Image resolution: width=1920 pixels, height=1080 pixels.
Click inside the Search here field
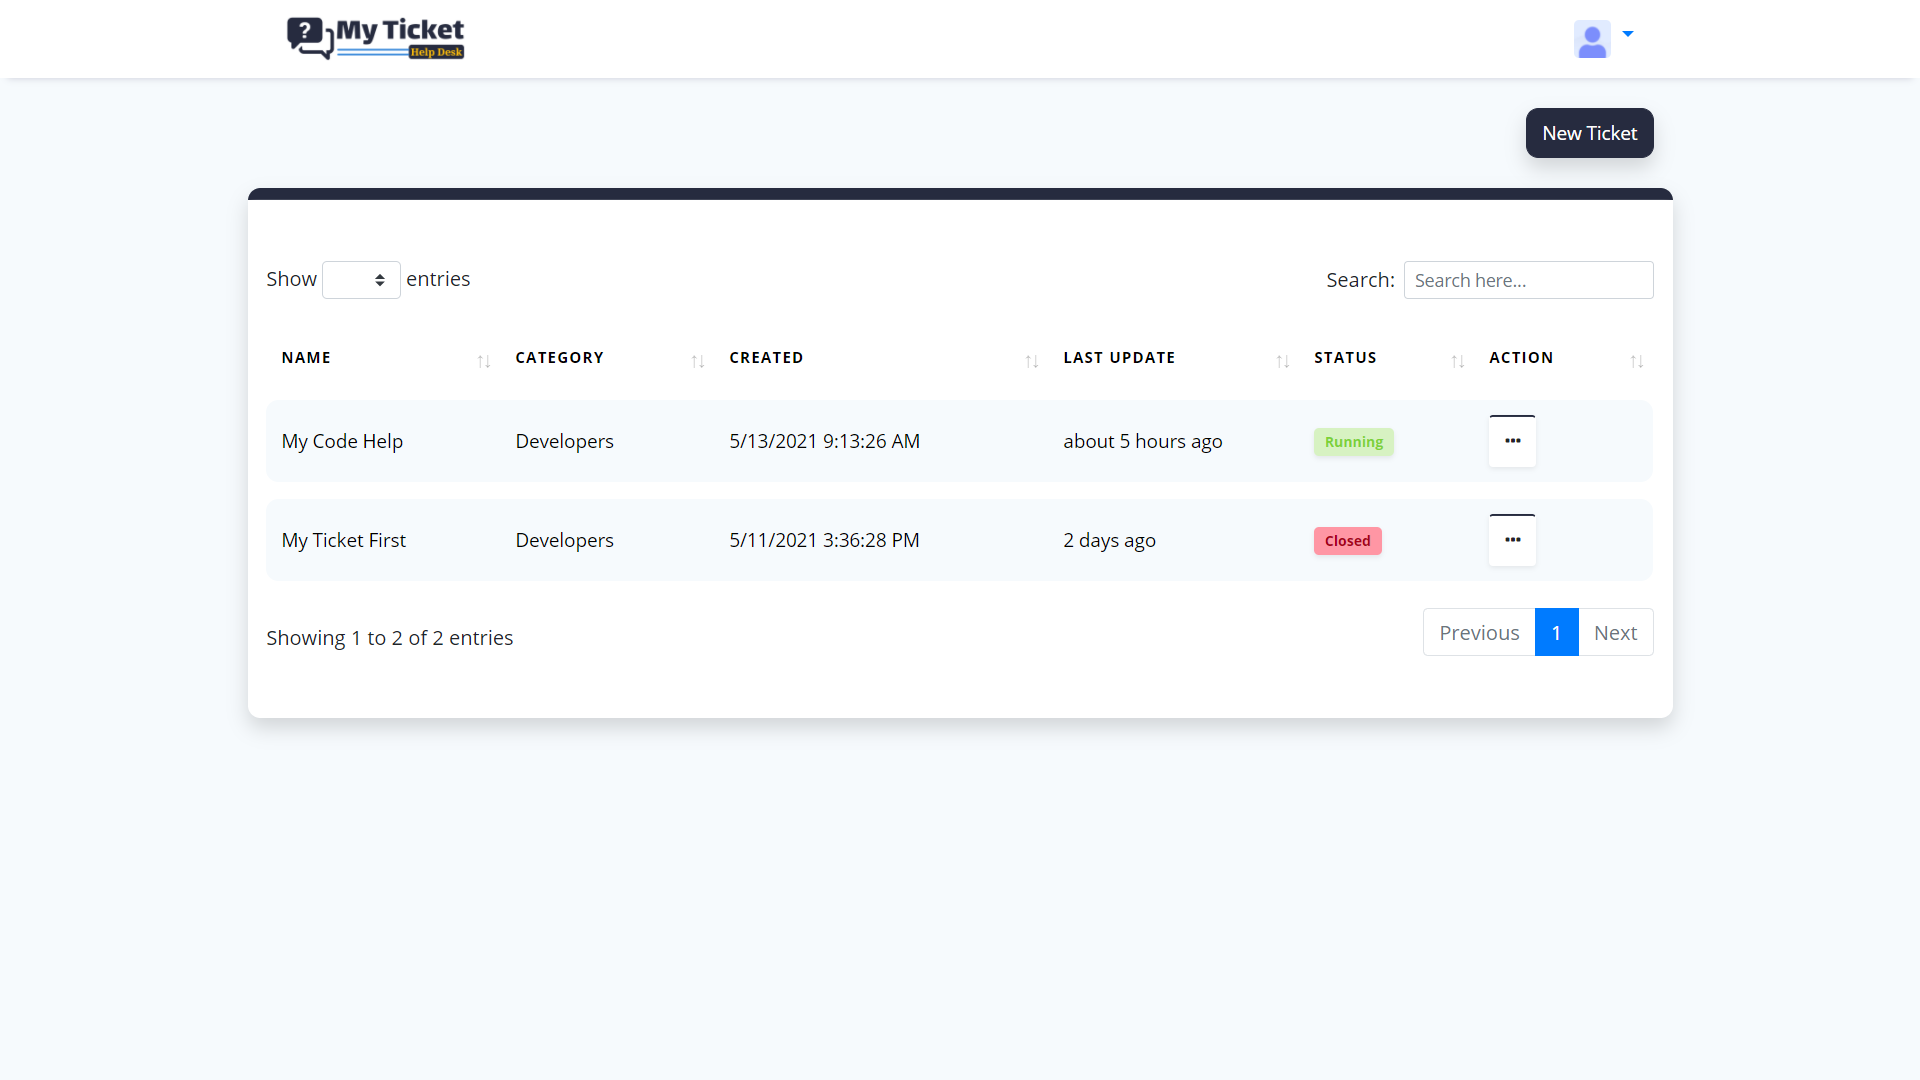[1528, 280]
